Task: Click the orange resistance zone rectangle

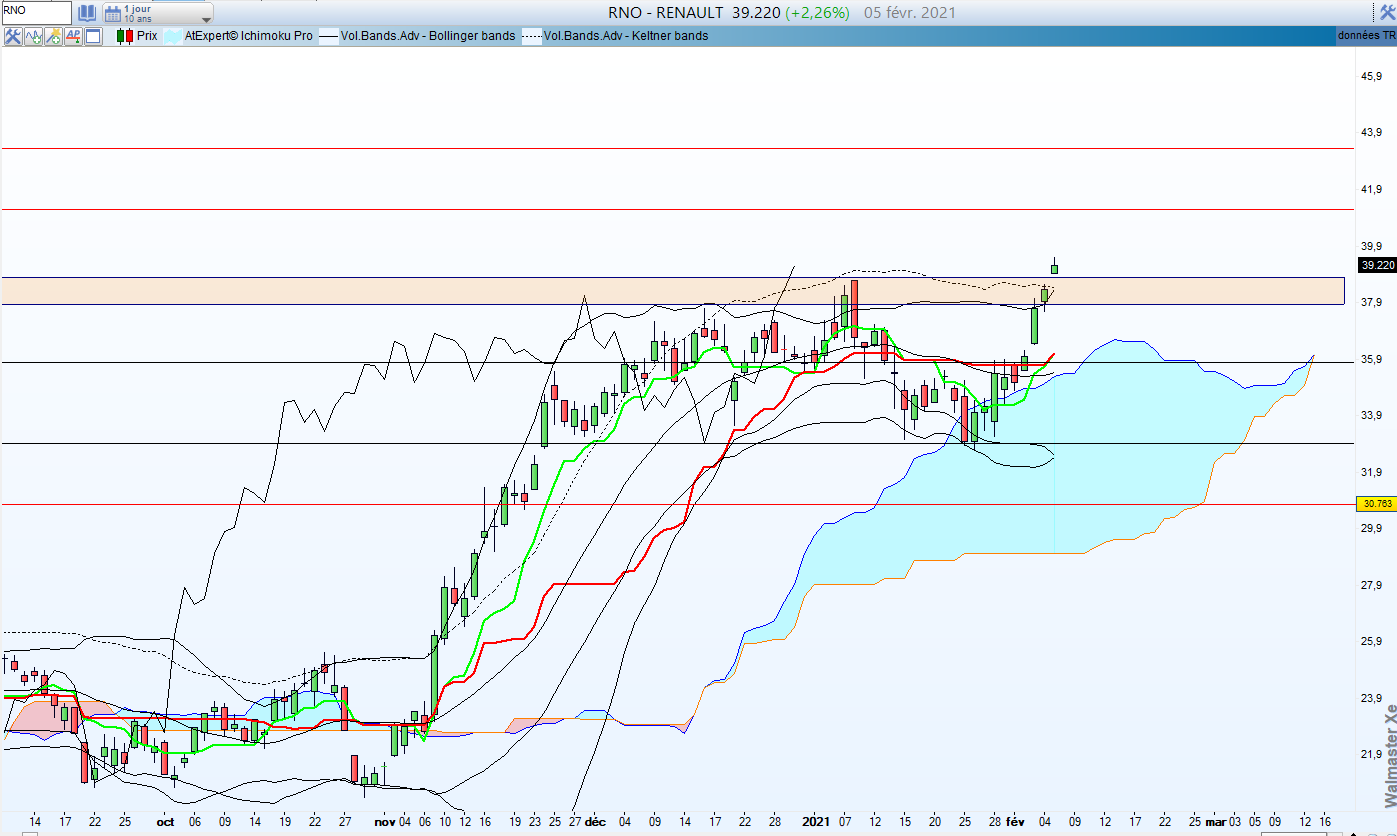Action: click(x=672, y=291)
